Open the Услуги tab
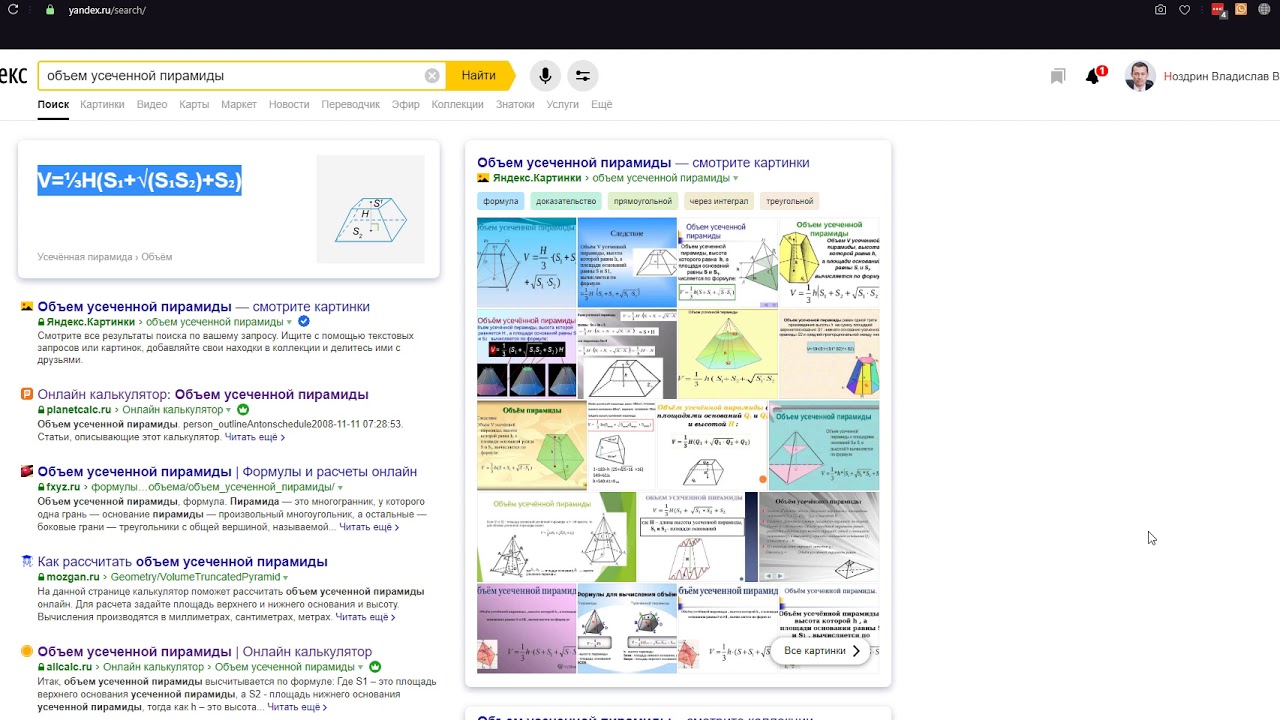Image resolution: width=1280 pixels, height=720 pixels. (563, 104)
